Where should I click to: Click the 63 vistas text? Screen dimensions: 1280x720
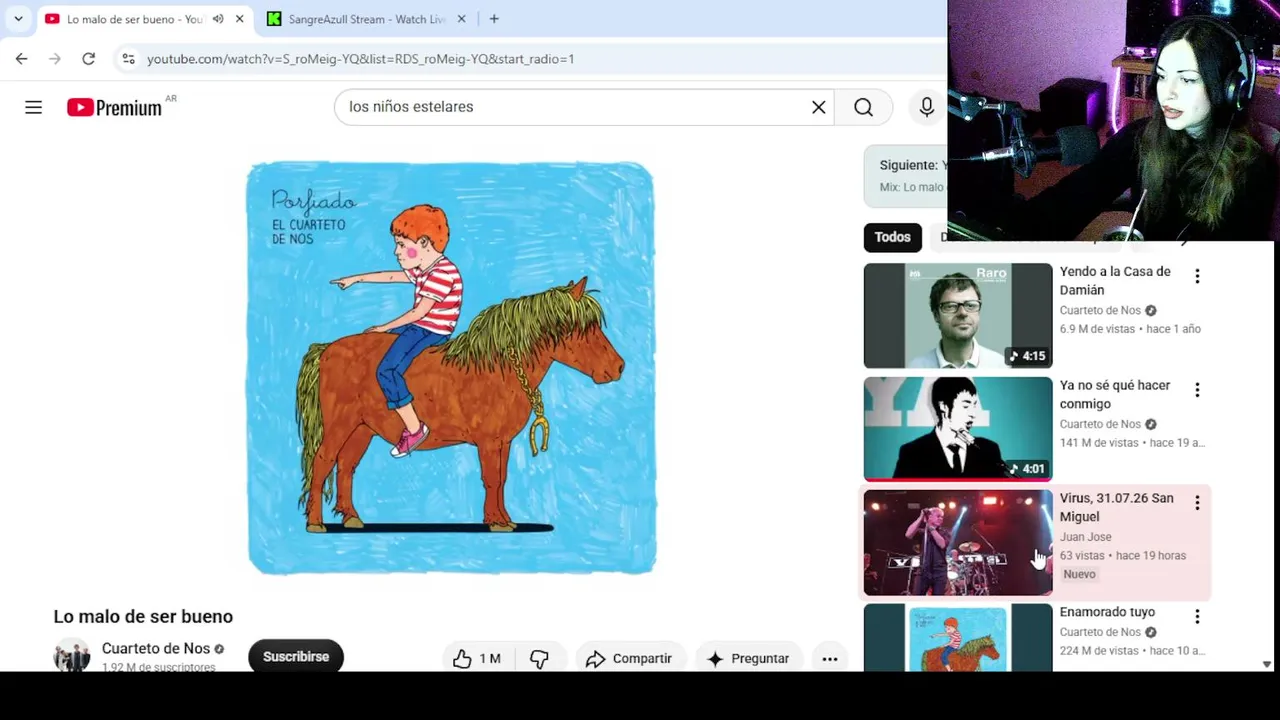point(1082,556)
